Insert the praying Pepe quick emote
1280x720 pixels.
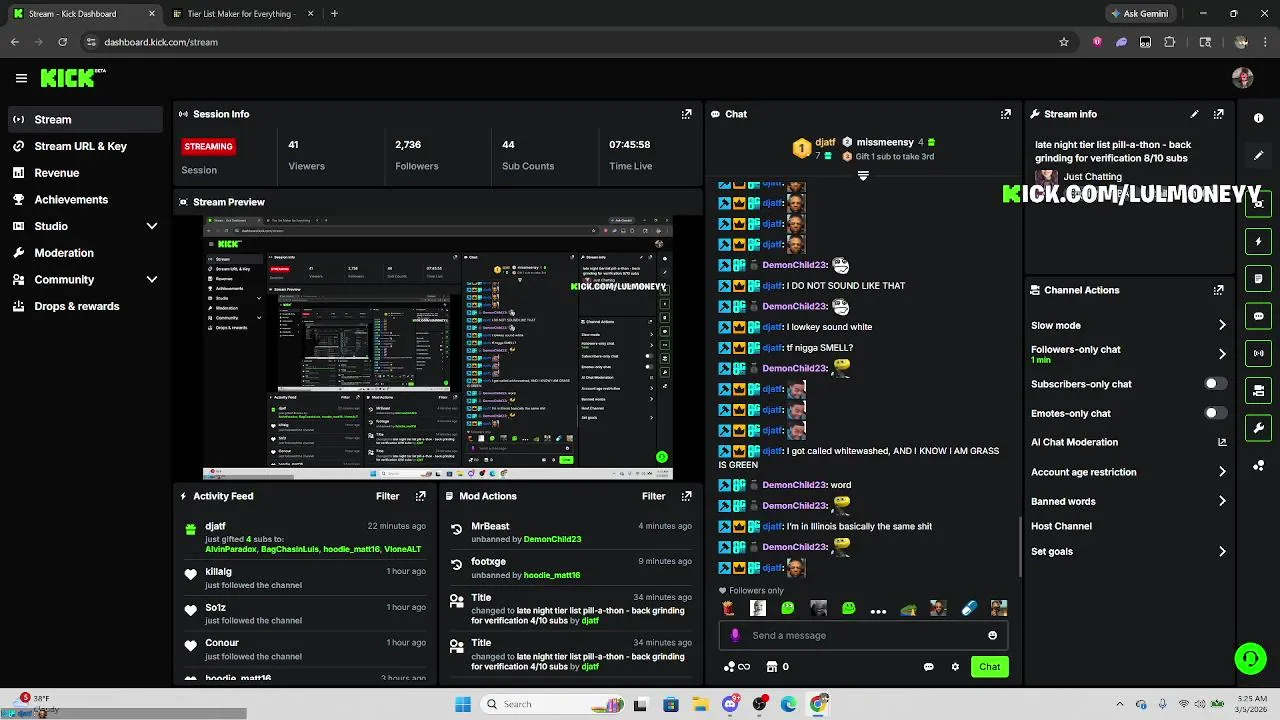tap(908, 608)
